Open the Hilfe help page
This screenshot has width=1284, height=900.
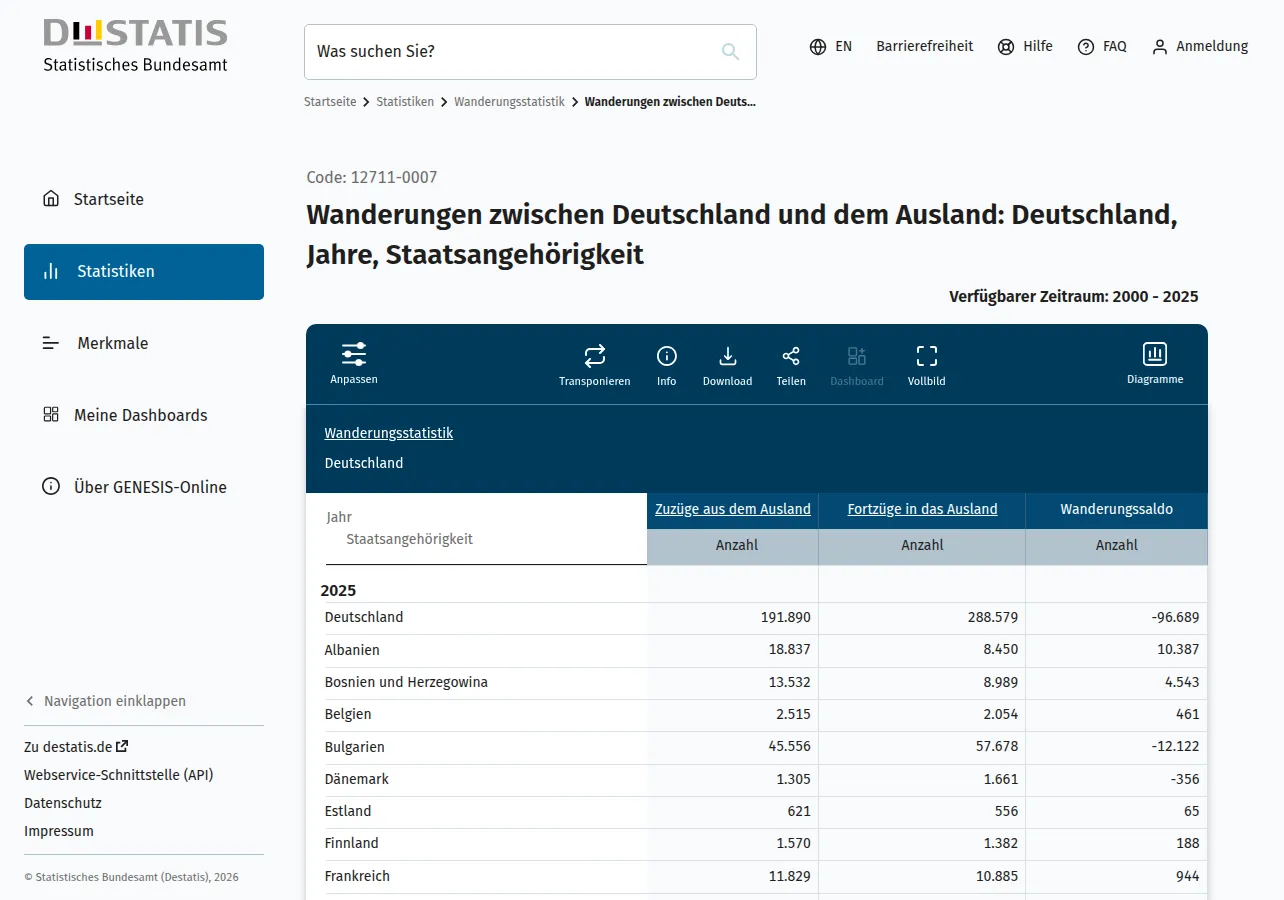click(1025, 46)
